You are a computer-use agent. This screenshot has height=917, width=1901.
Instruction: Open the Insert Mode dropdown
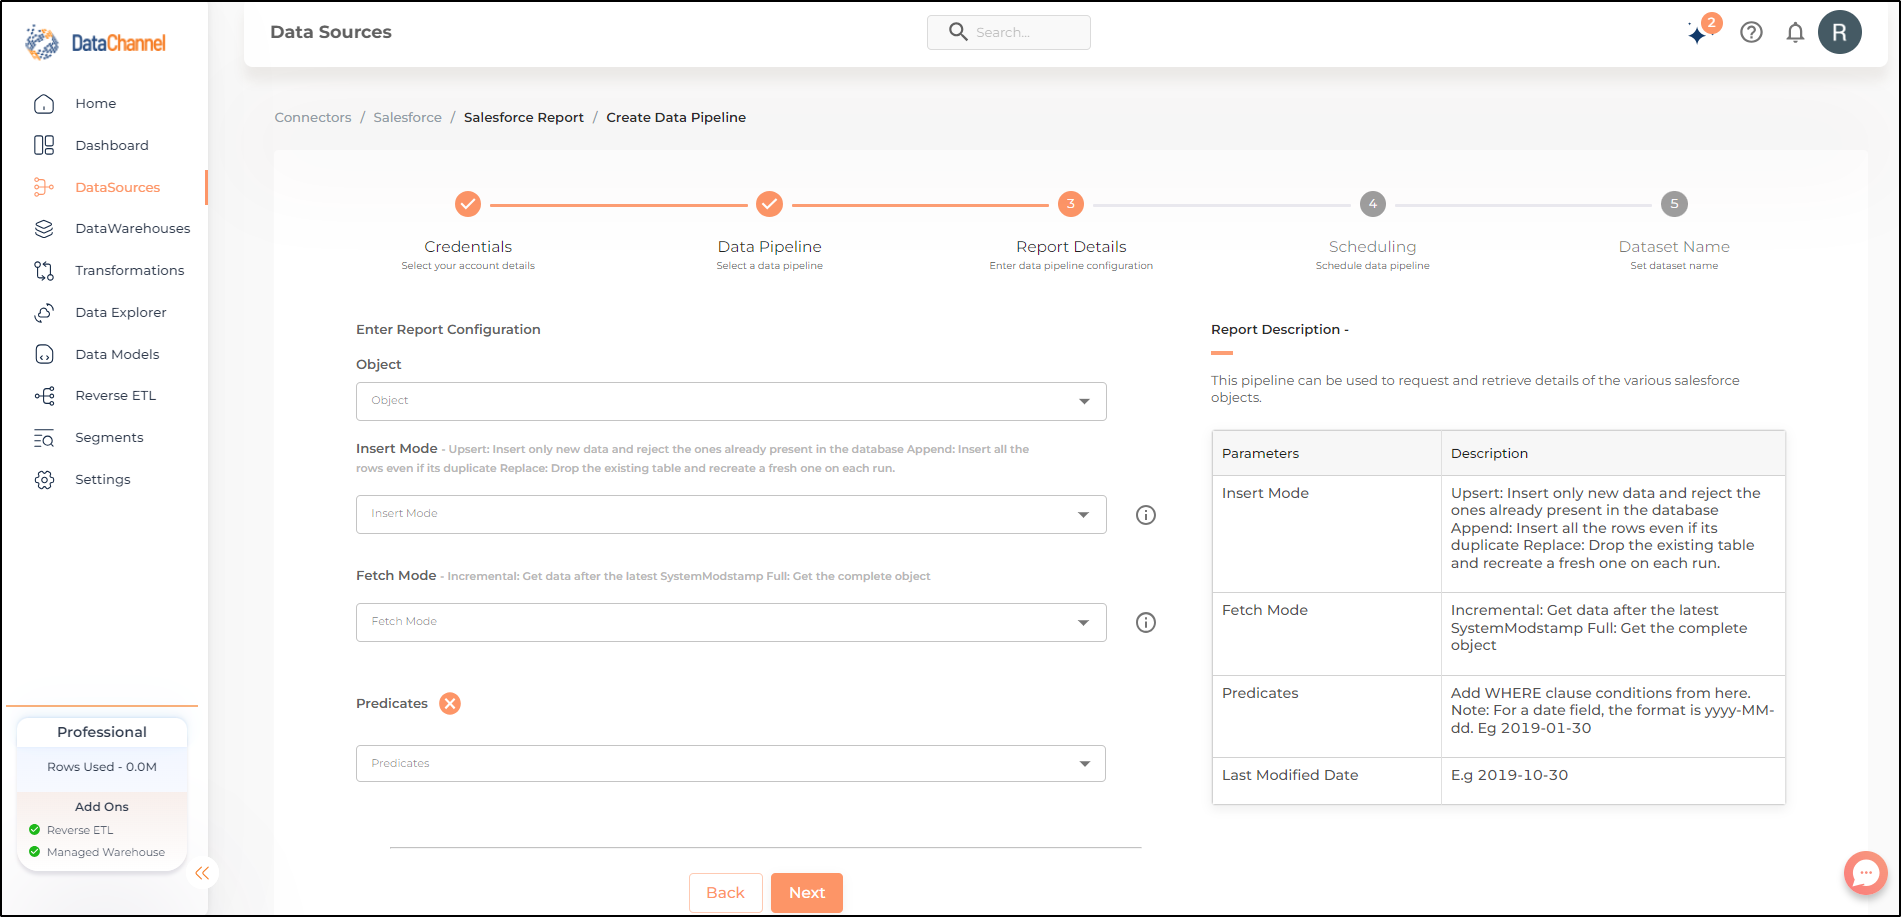(731, 514)
